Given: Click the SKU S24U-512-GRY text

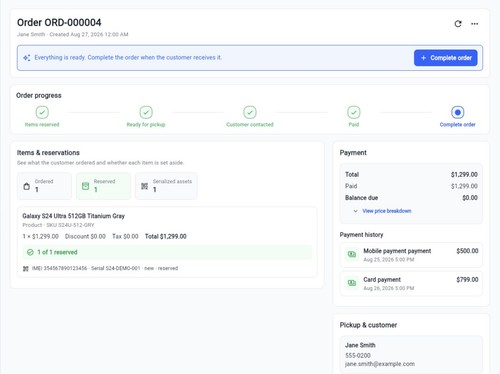Looking at the screenshot, I should (70, 225).
